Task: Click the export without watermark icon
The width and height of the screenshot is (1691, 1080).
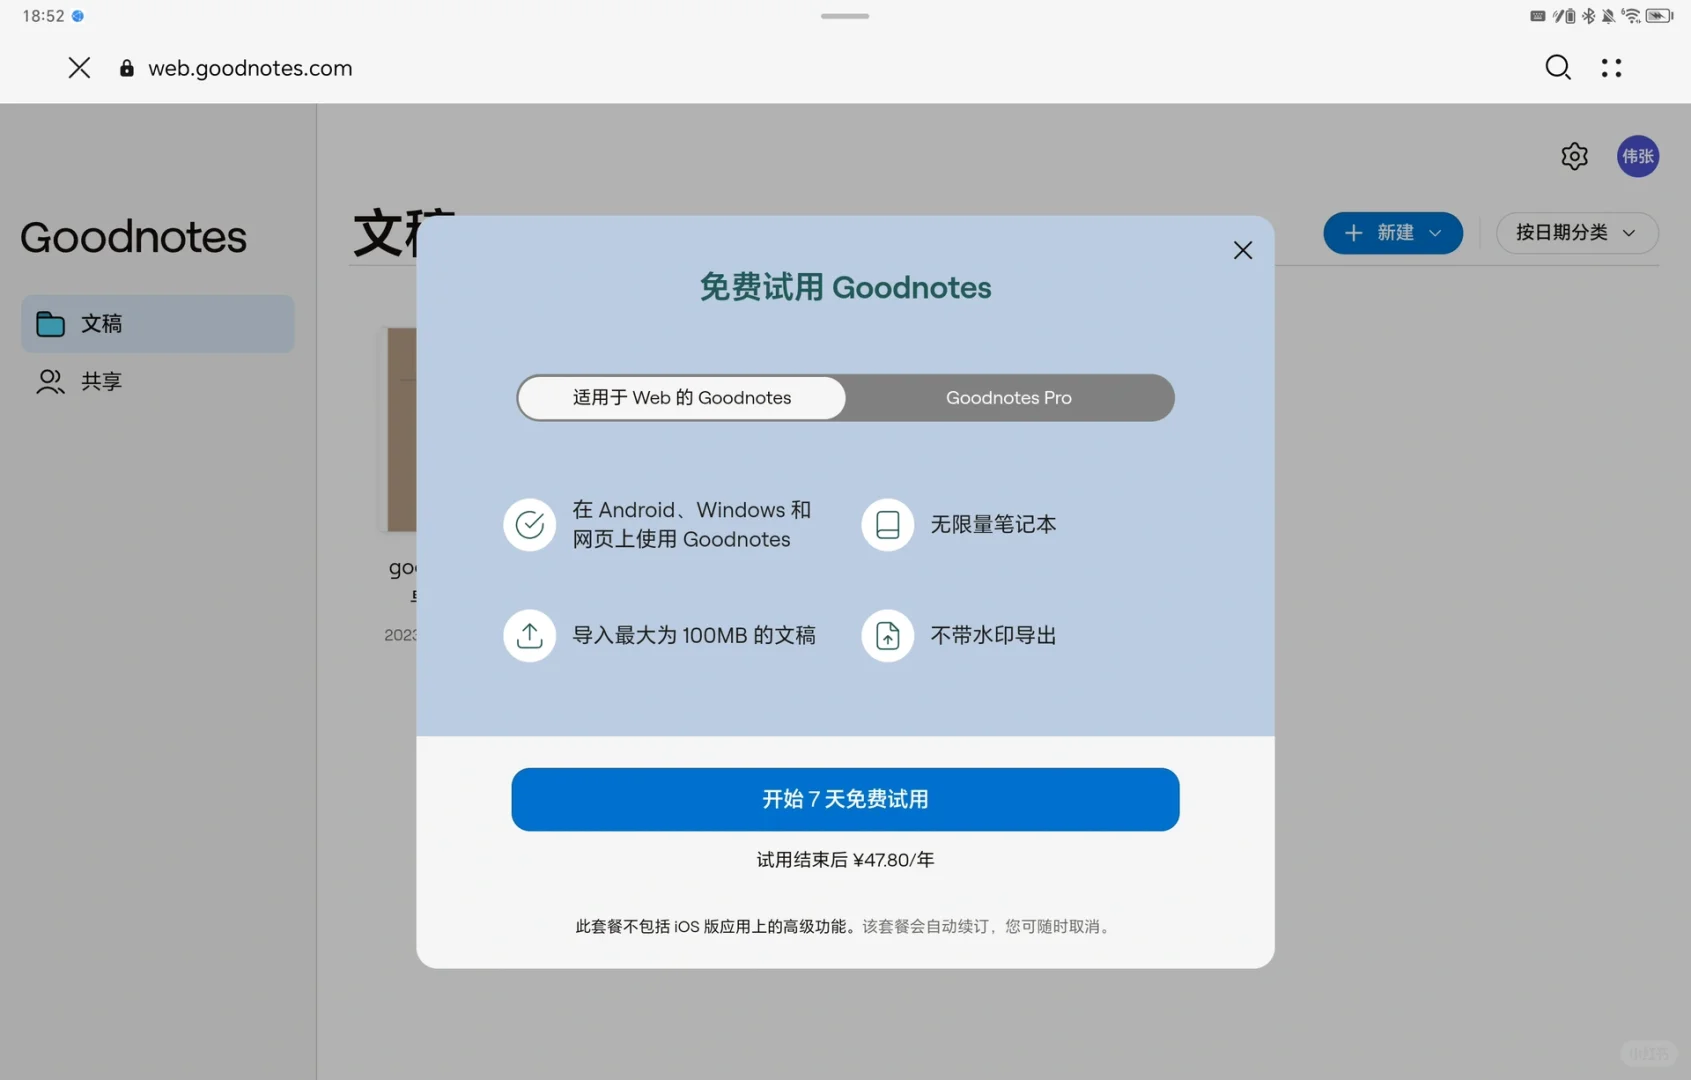Action: pos(887,635)
